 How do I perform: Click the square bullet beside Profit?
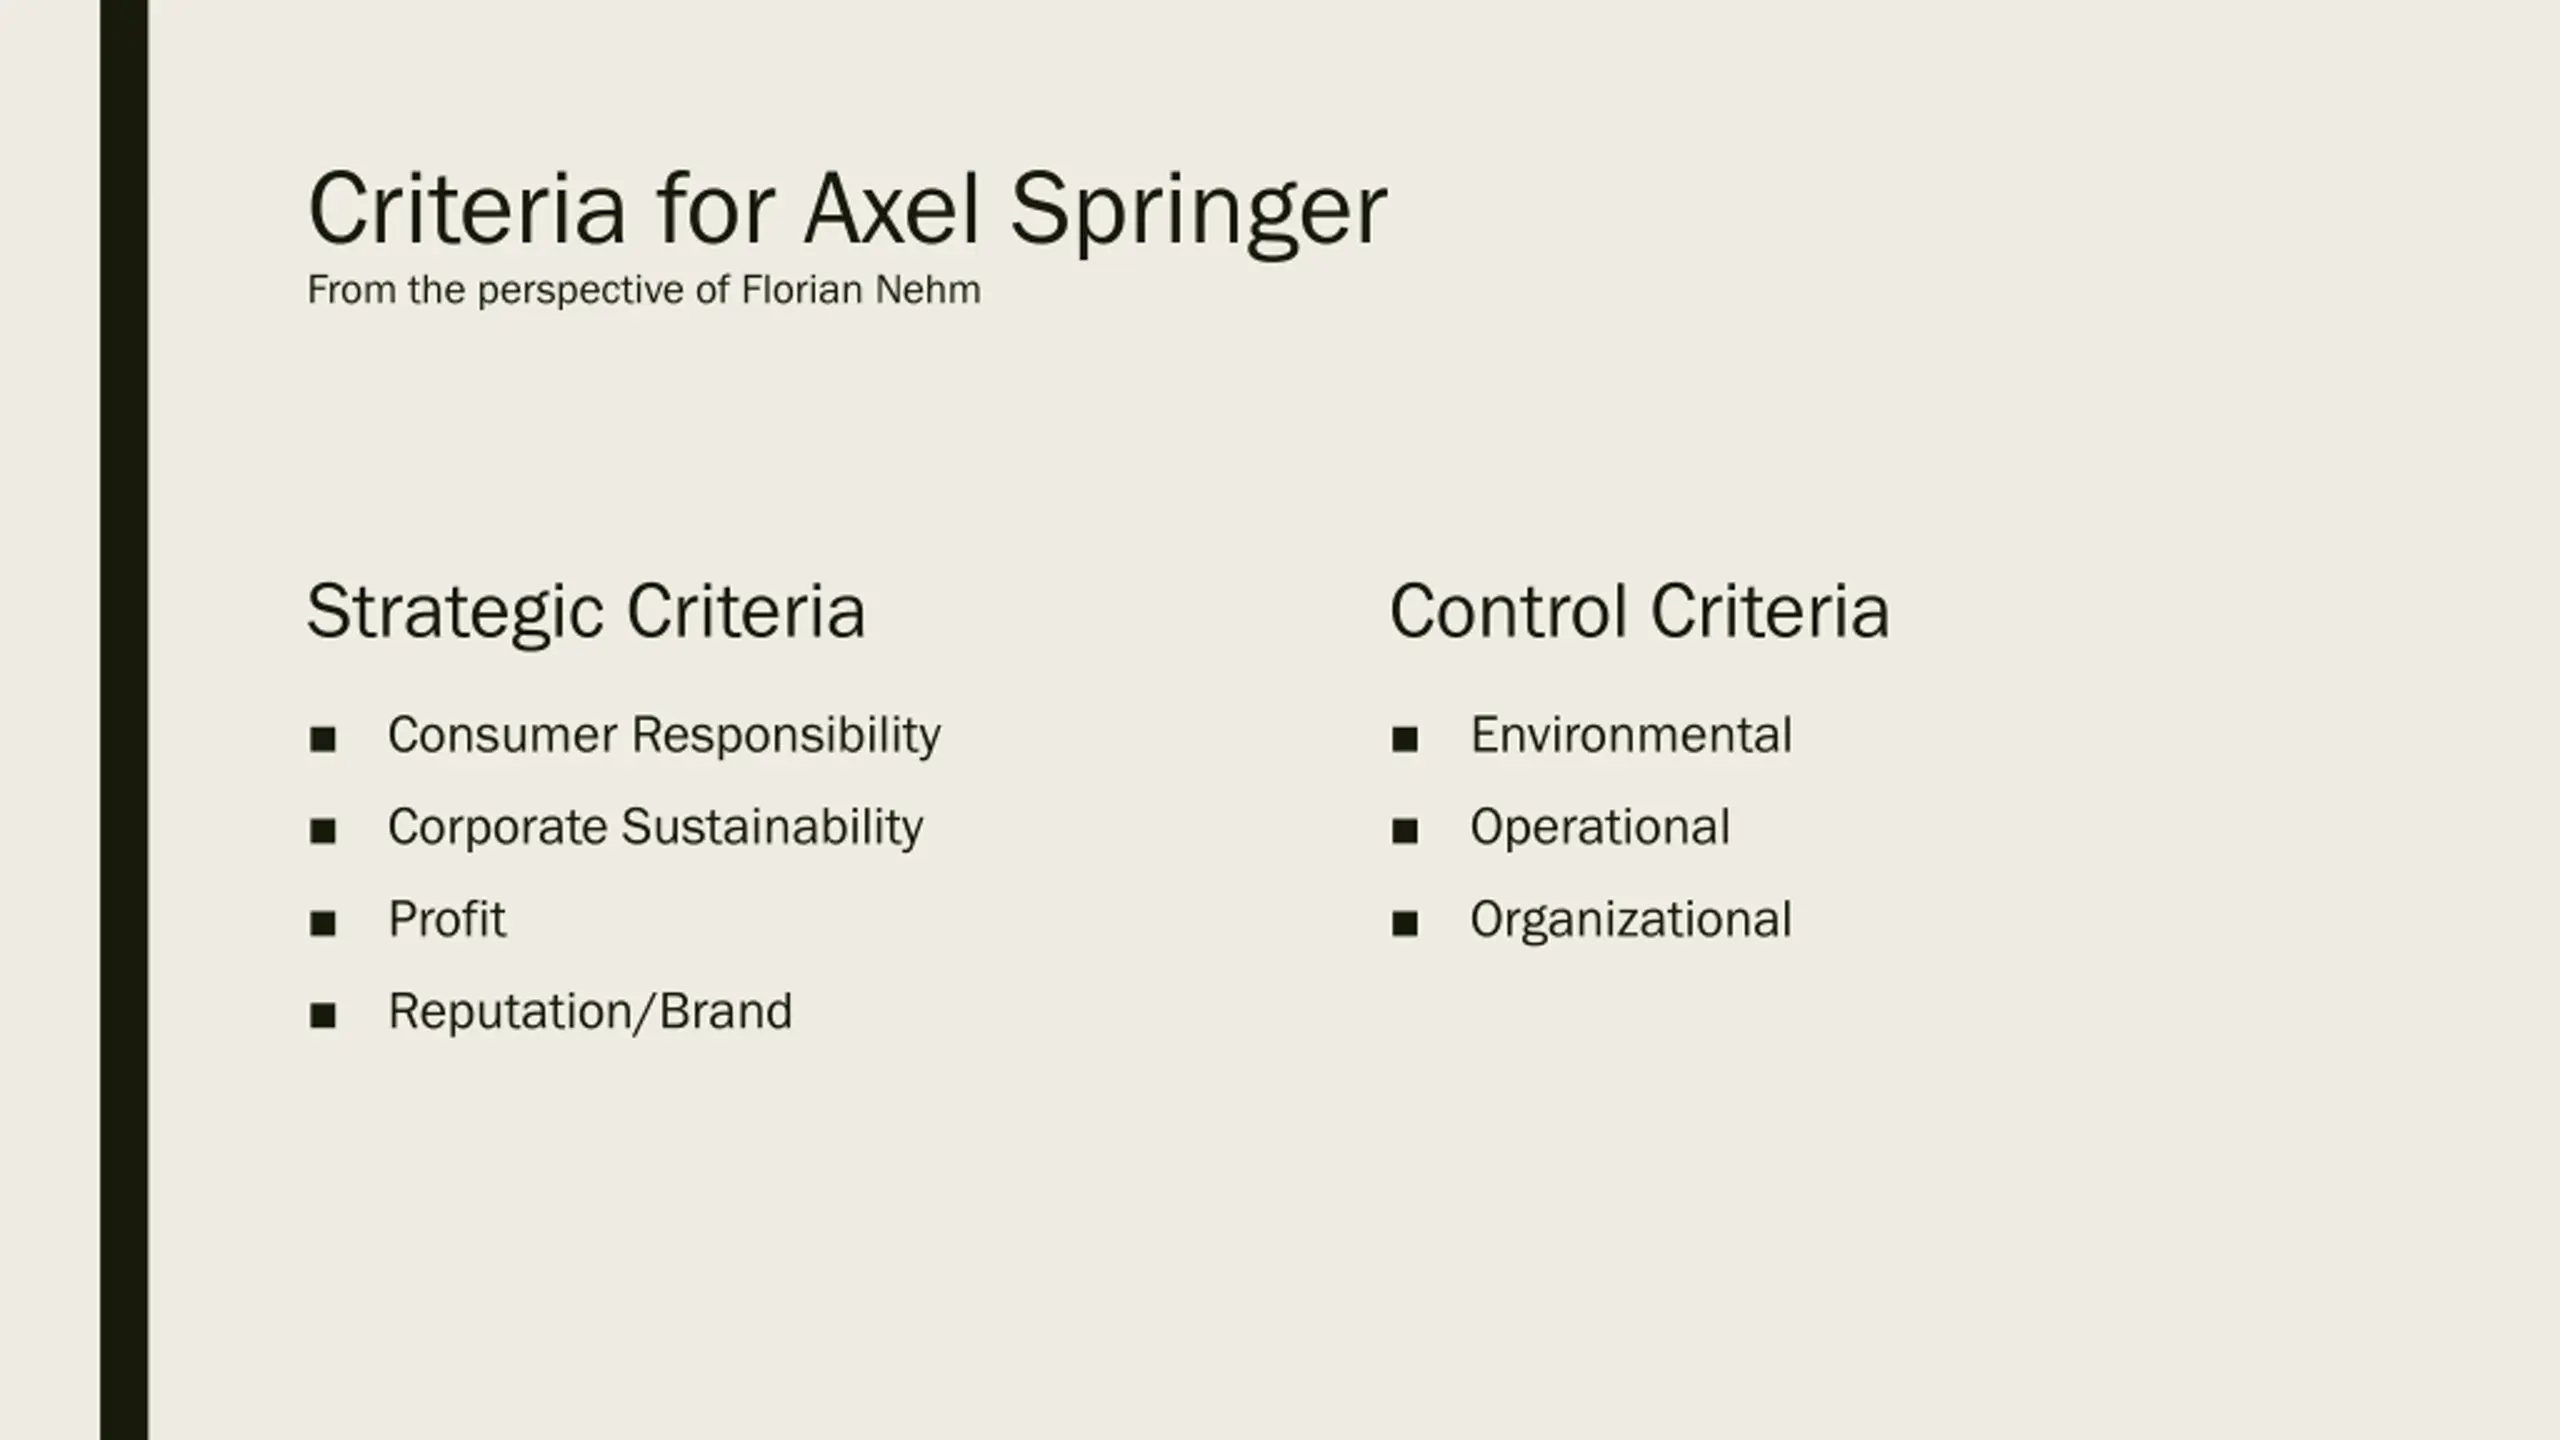tap(322, 923)
